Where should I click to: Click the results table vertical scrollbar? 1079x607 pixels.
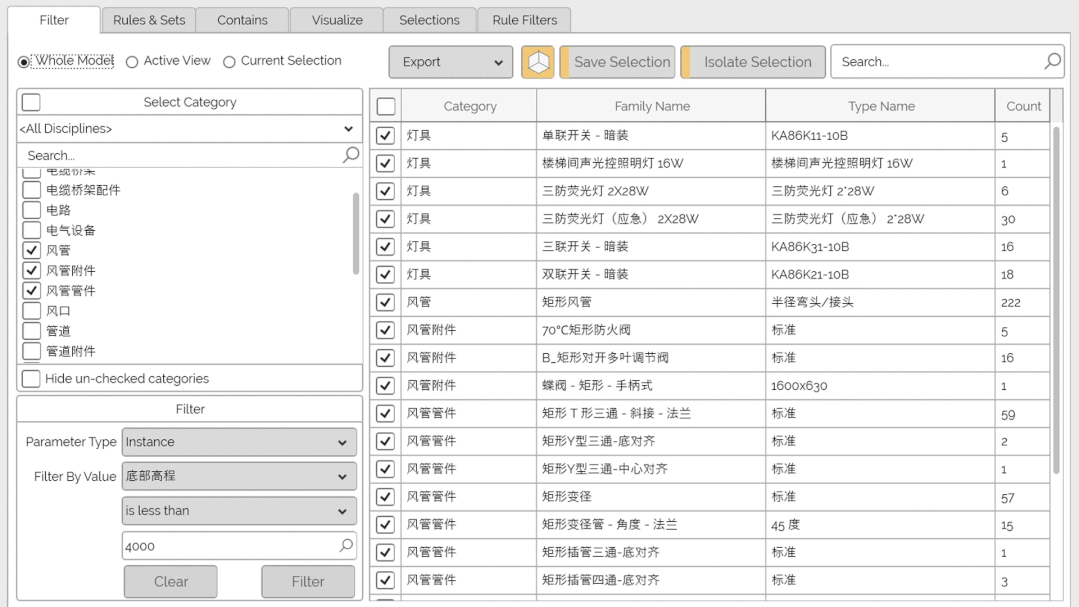point(1056,299)
